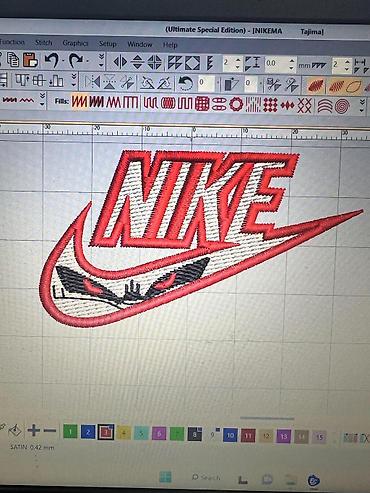Click the diamond kaleidoscope icon
This screenshot has width=370, height=493.
pos(192,63)
